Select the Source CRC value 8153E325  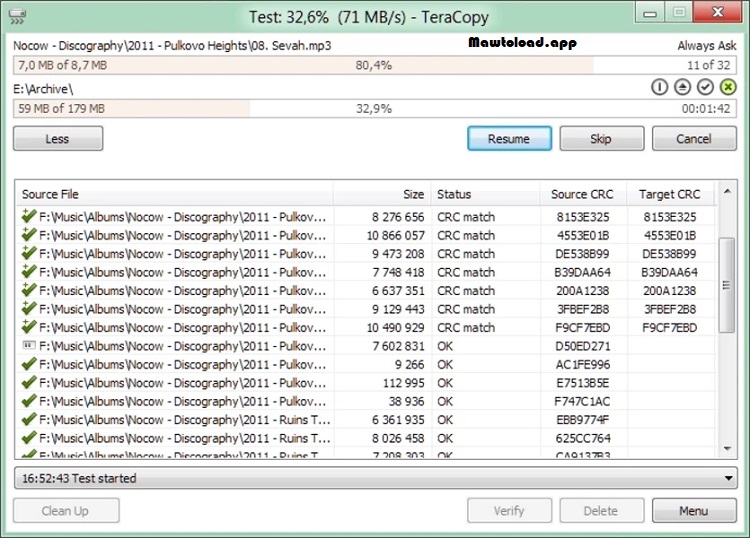[x=583, y=217]
